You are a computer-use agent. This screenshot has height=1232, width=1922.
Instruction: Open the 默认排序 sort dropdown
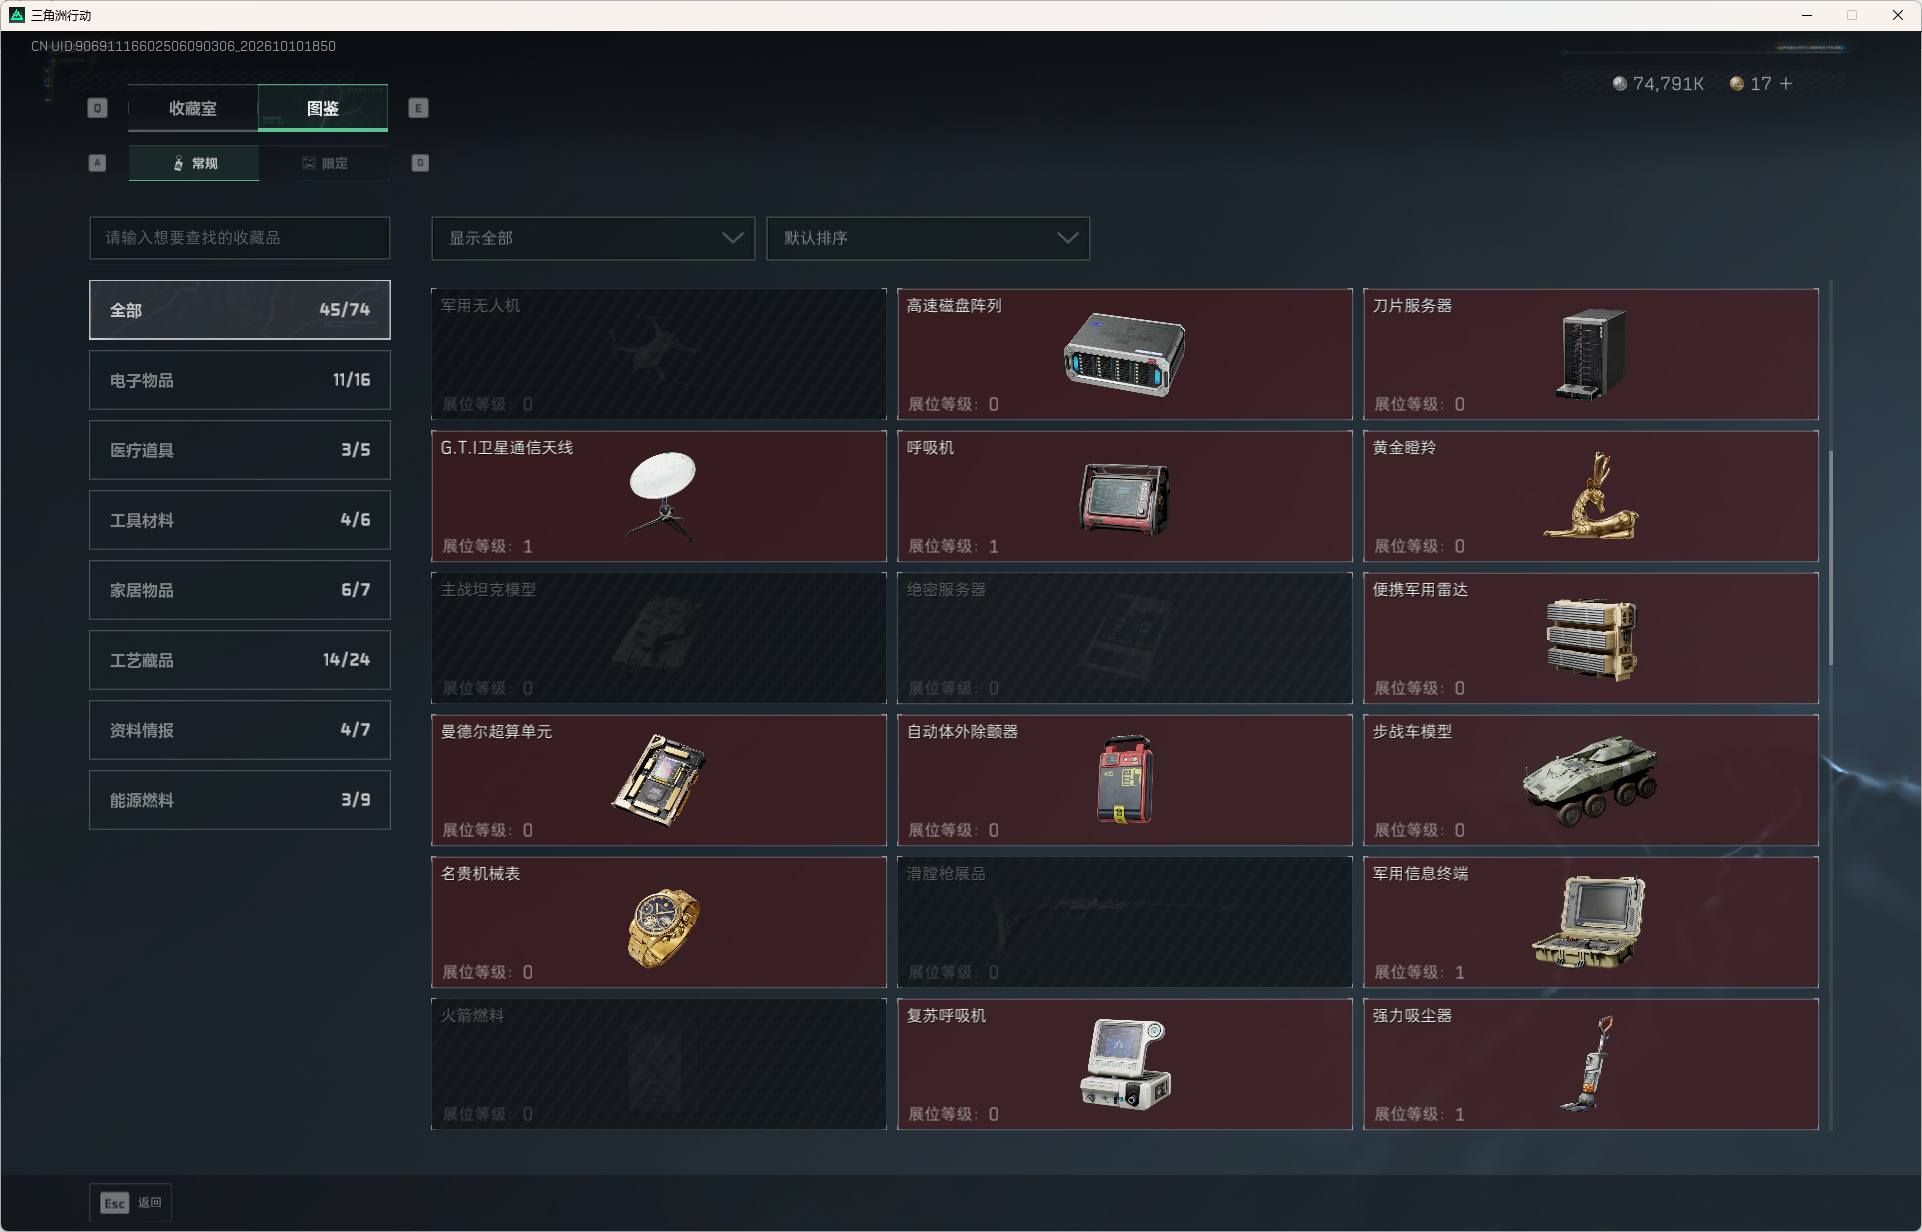[x=928, y=238]
